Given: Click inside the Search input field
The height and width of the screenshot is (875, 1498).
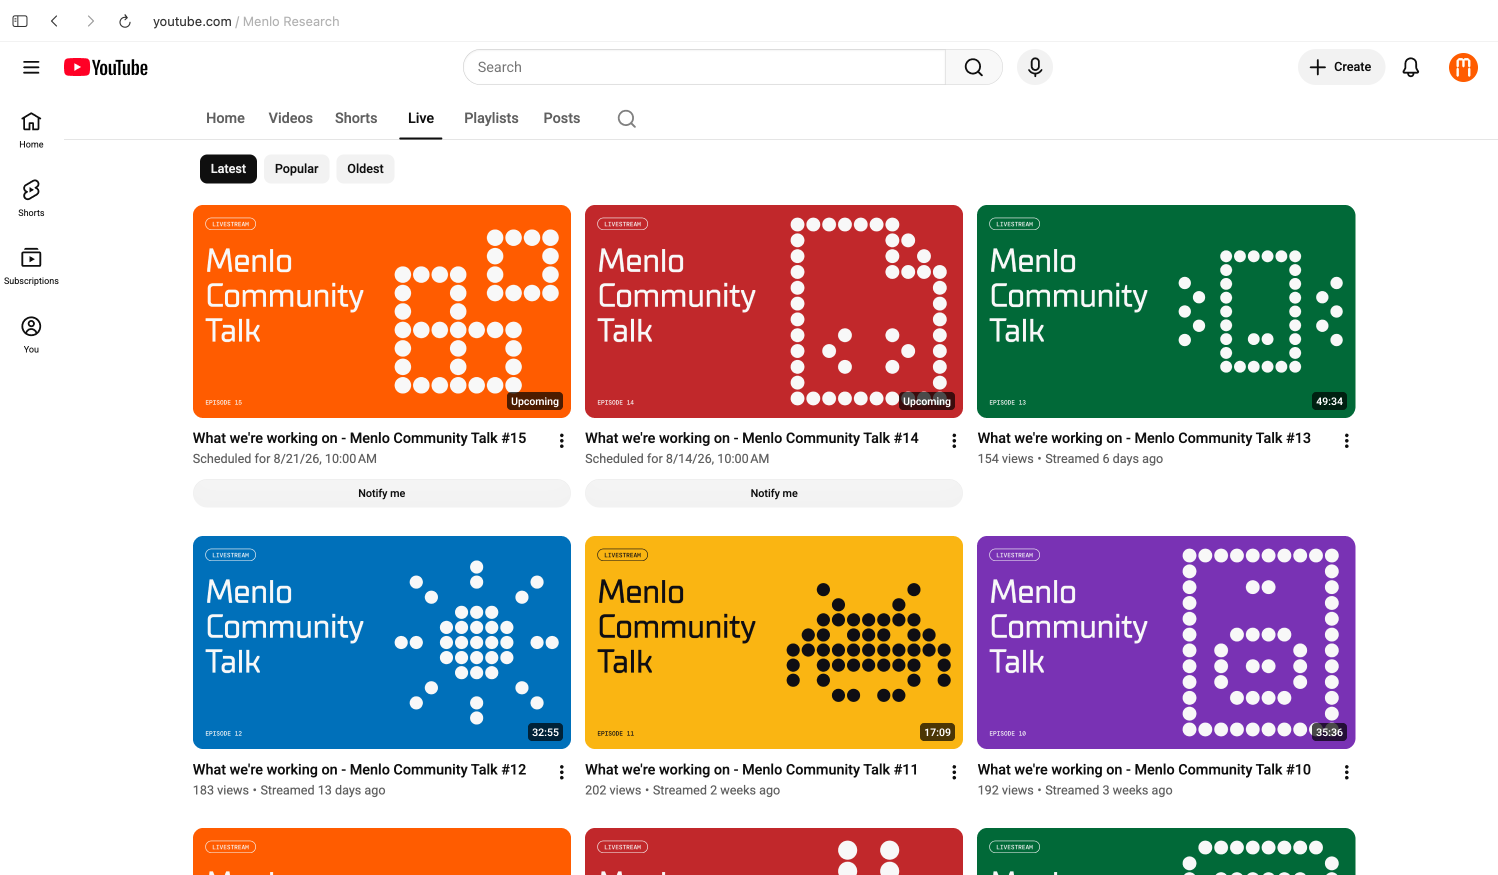Looking at the screenshot, I should [x=705, y=67].
